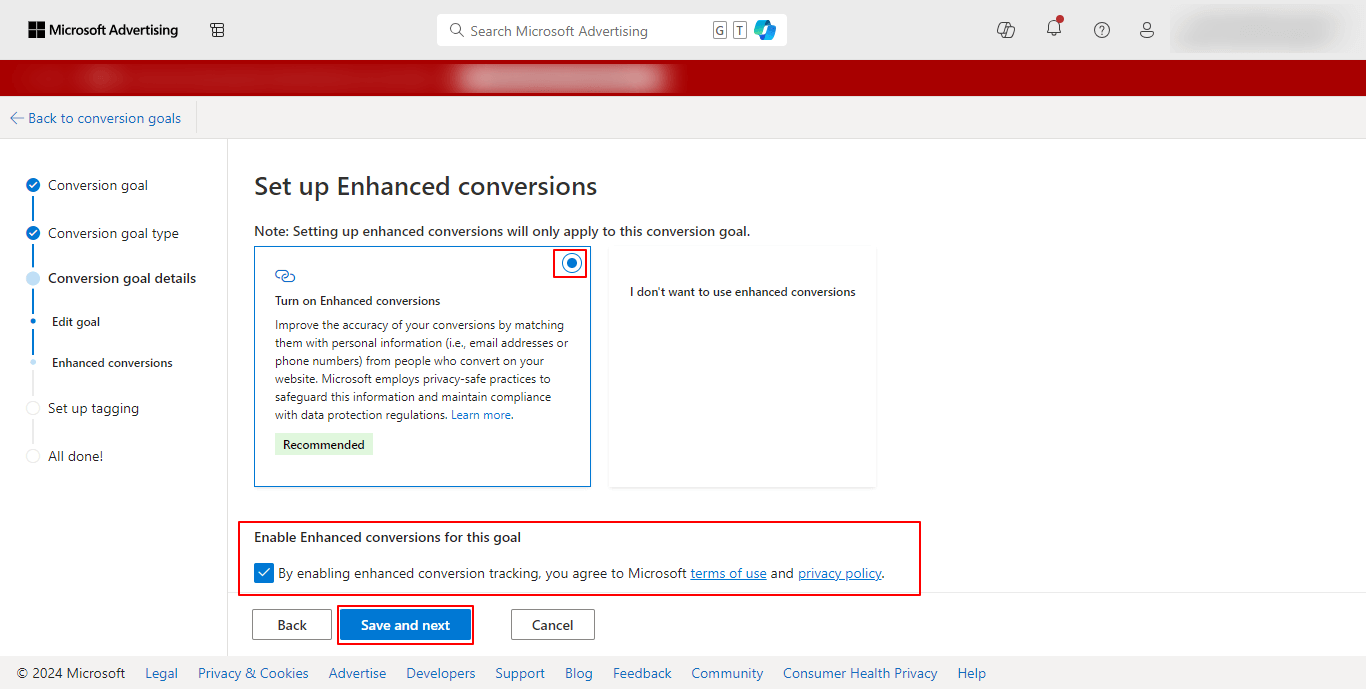Open Consumer Health Privacy footer link
Image resolution: width=1366 pixels, height=690 pixels.
(860, 673)
